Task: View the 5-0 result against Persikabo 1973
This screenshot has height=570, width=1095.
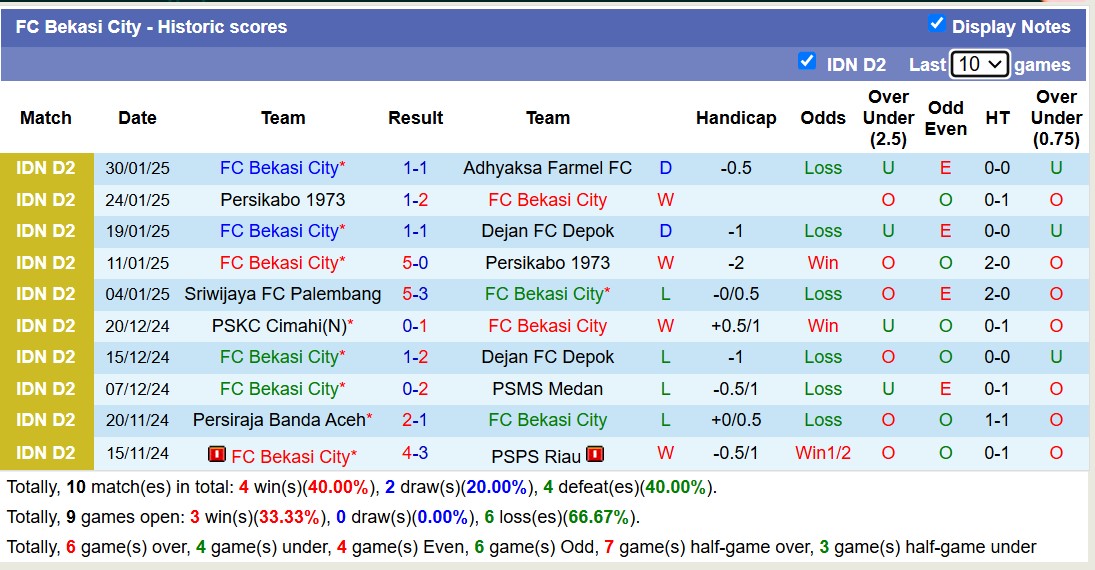Action: [415, 263]
